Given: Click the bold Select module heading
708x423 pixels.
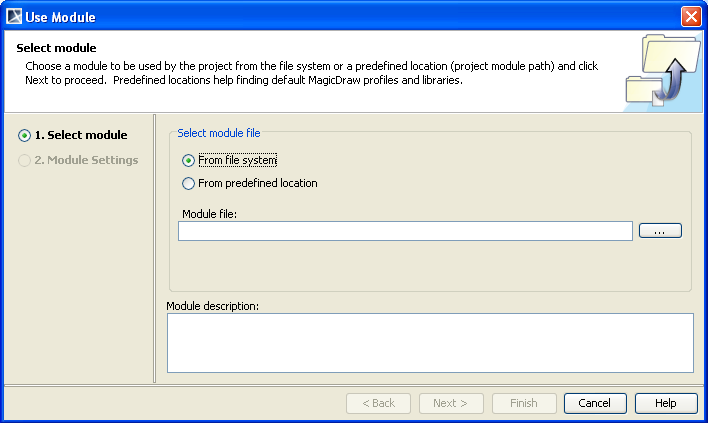Looking at the screenshot, I should coord(56,48).
